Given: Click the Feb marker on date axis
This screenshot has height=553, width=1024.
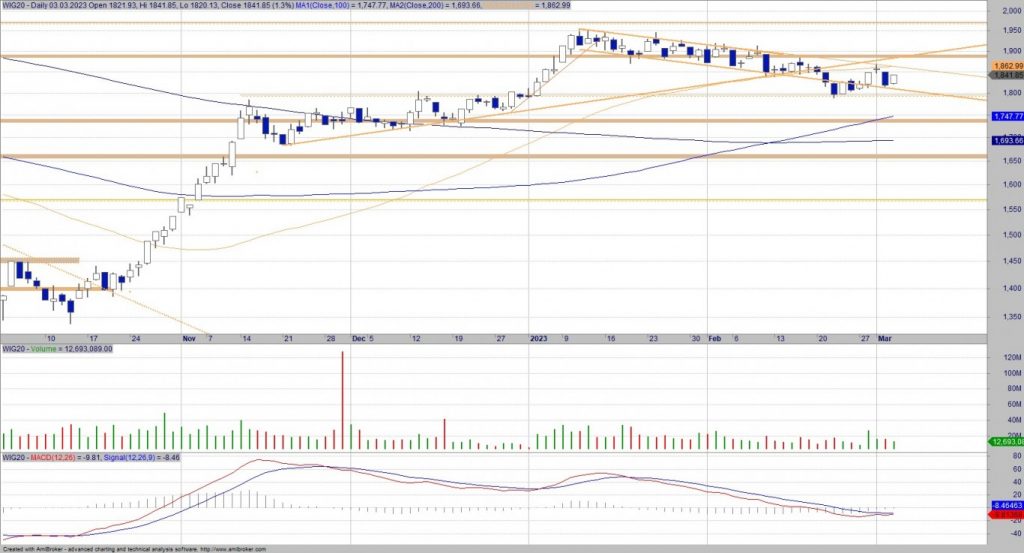Looking at the screenshot, I should (x=714, y=339).
